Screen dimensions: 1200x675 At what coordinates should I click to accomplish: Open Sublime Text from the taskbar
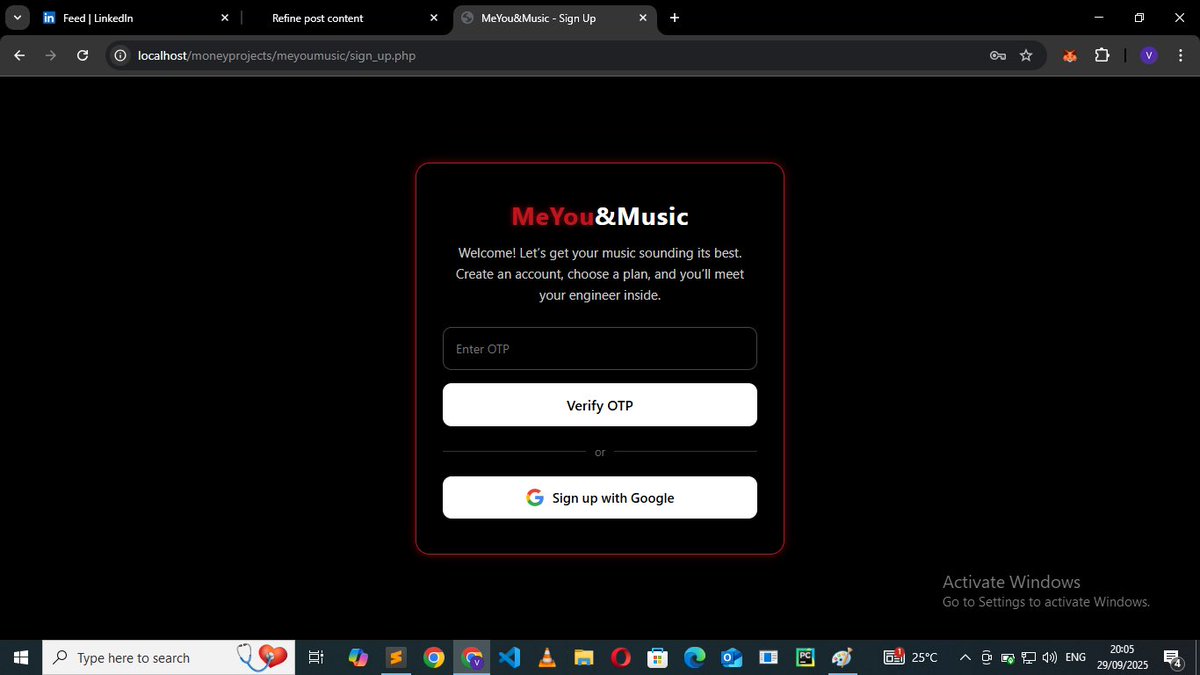point(396,657)
